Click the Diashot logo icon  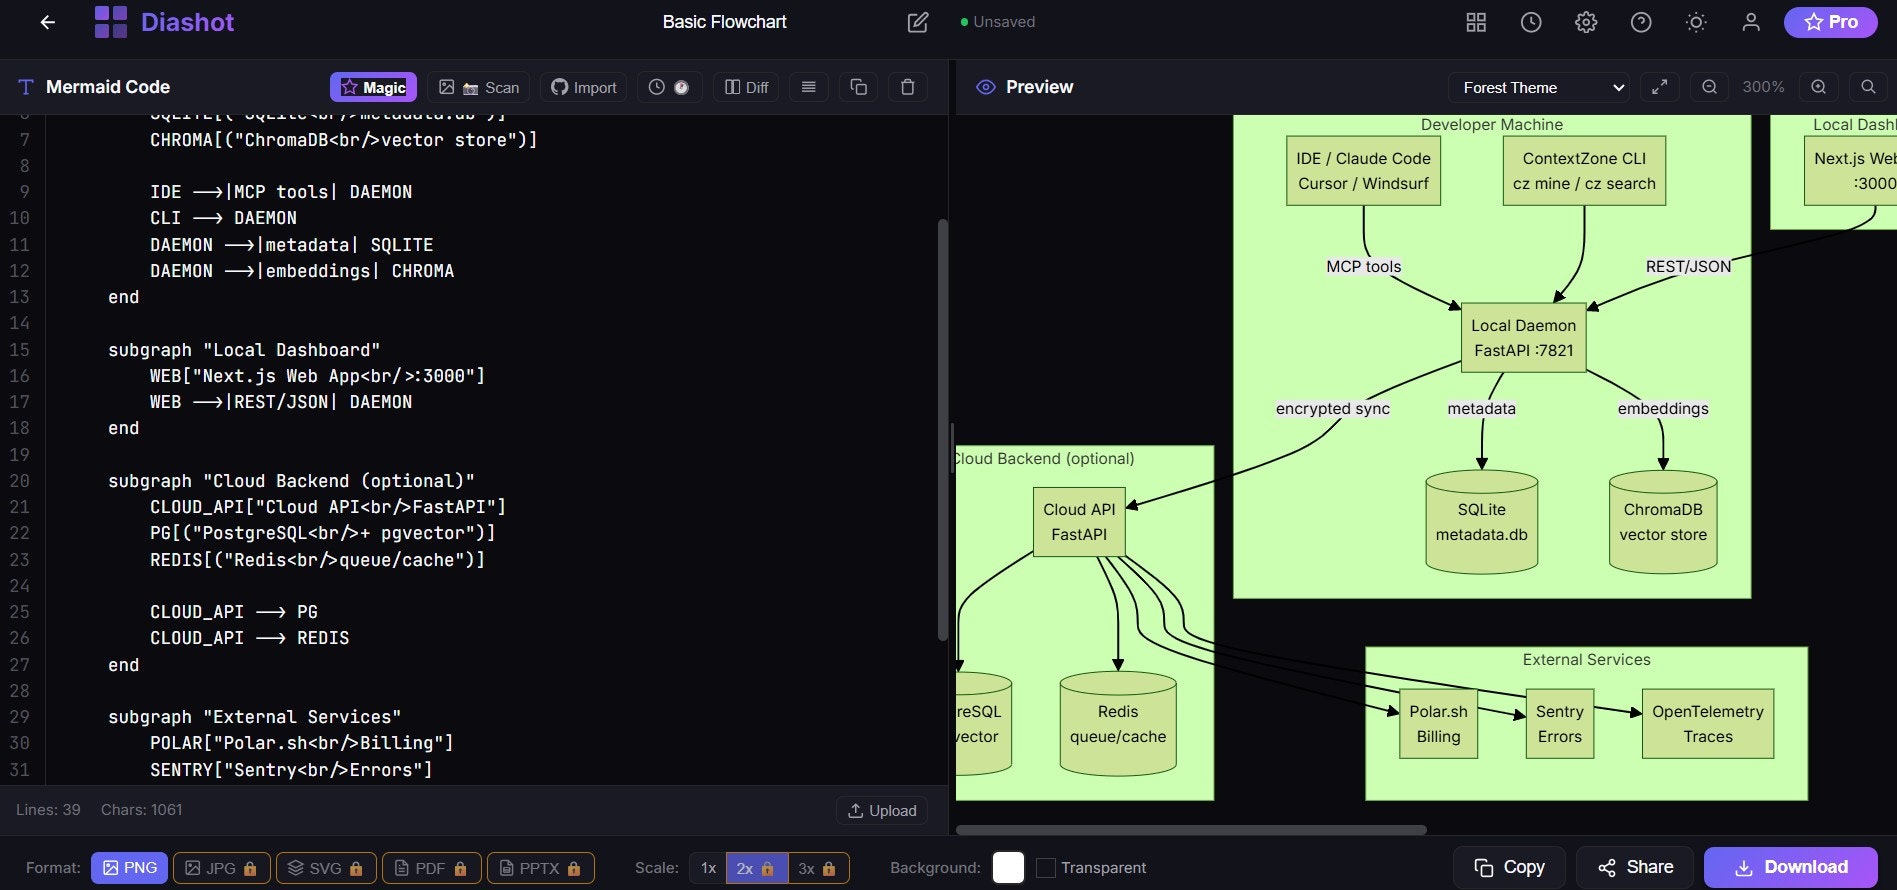(110, 22)
